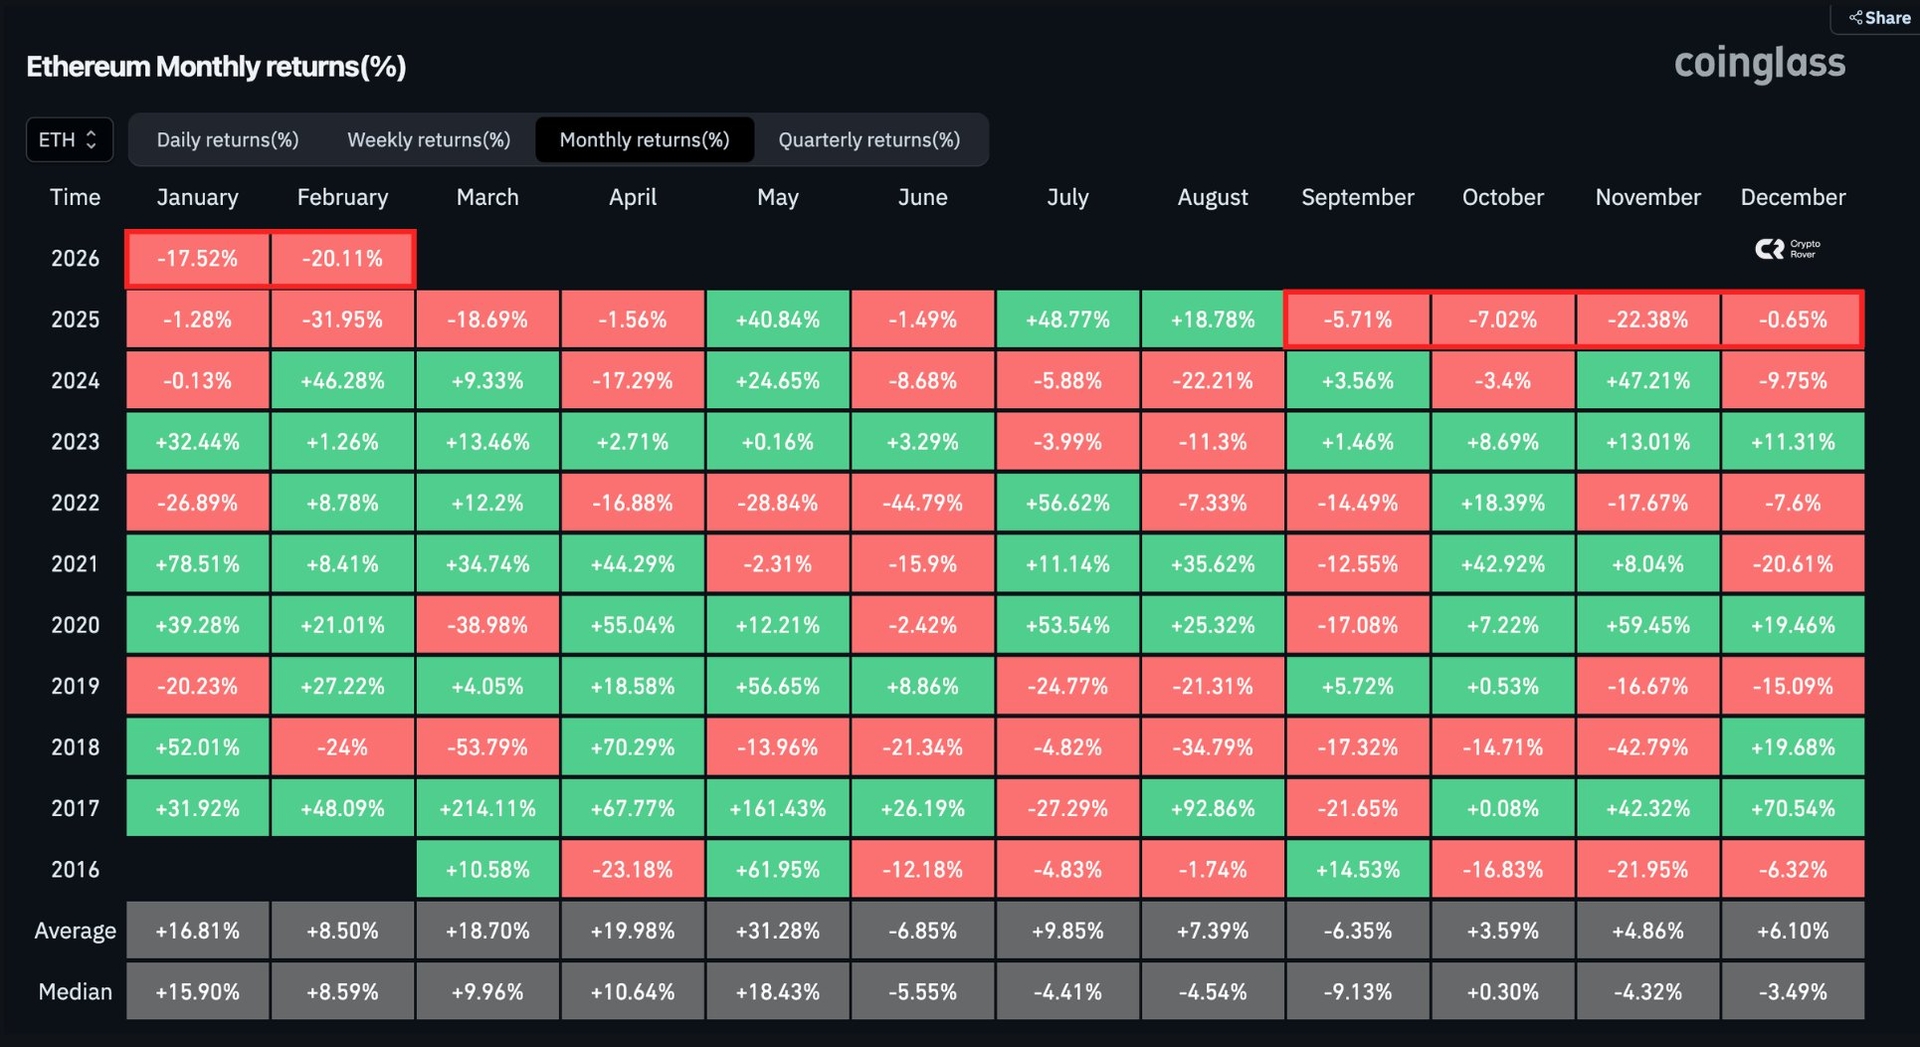Viewport: 1920px width, 1047px height.
Task: Open the ETH coin selector dropdown
Action: pyautogui.click(x=69, y=140)
